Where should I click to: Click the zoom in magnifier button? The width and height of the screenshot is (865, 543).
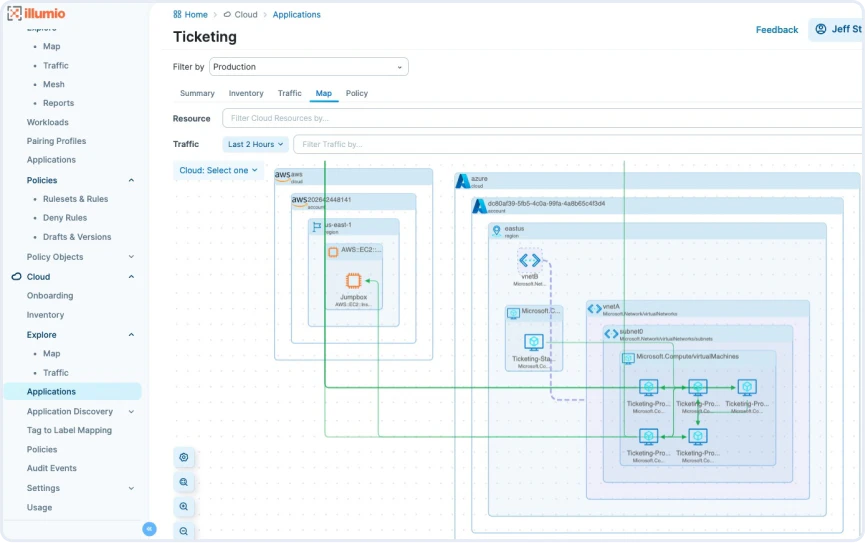[184, 507]
